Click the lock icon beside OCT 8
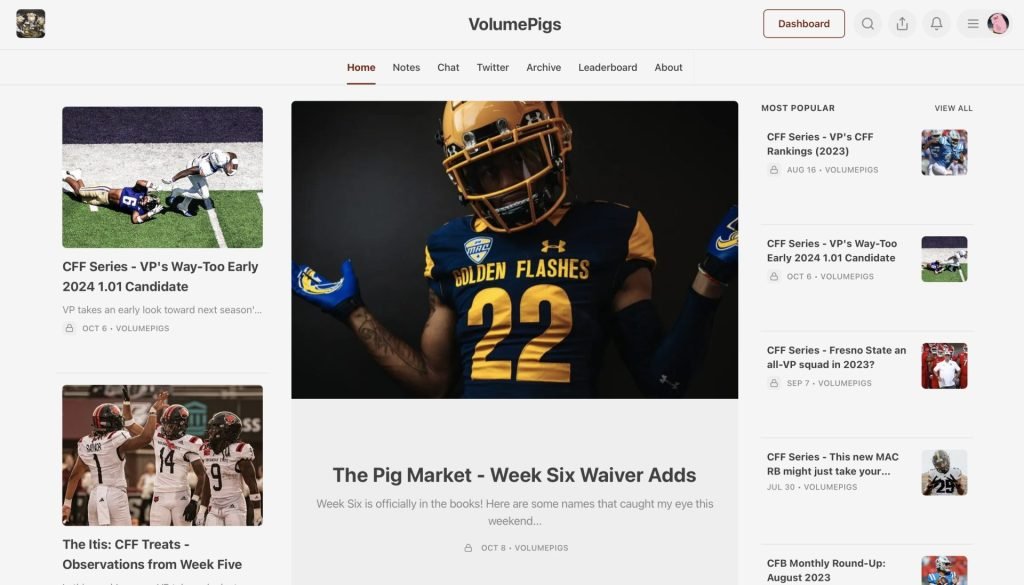 [468, 548]
